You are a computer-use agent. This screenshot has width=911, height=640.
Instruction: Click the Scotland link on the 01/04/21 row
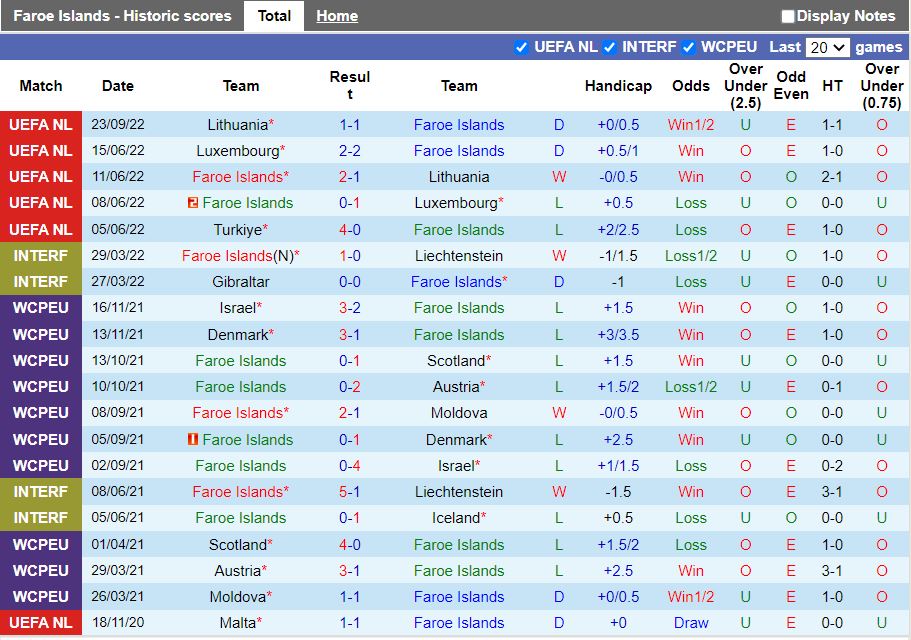click(240, 544)
